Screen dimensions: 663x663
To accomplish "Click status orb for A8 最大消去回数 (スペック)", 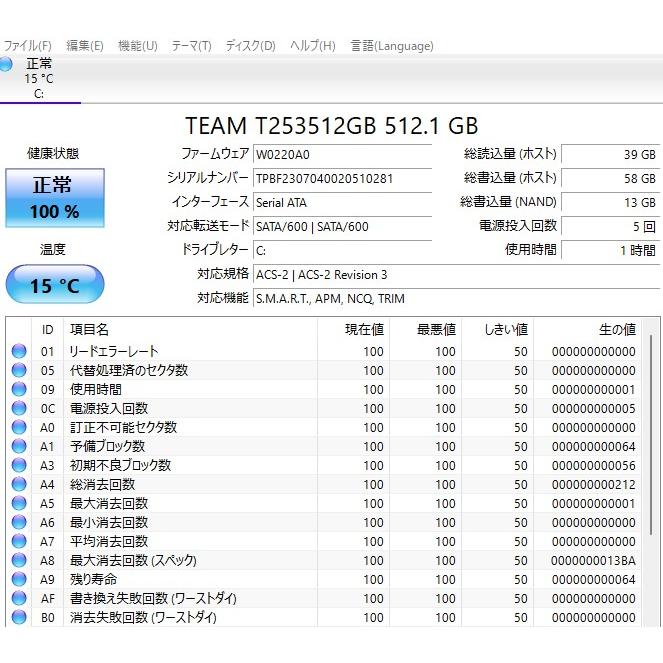I will [x=19, y=561].
